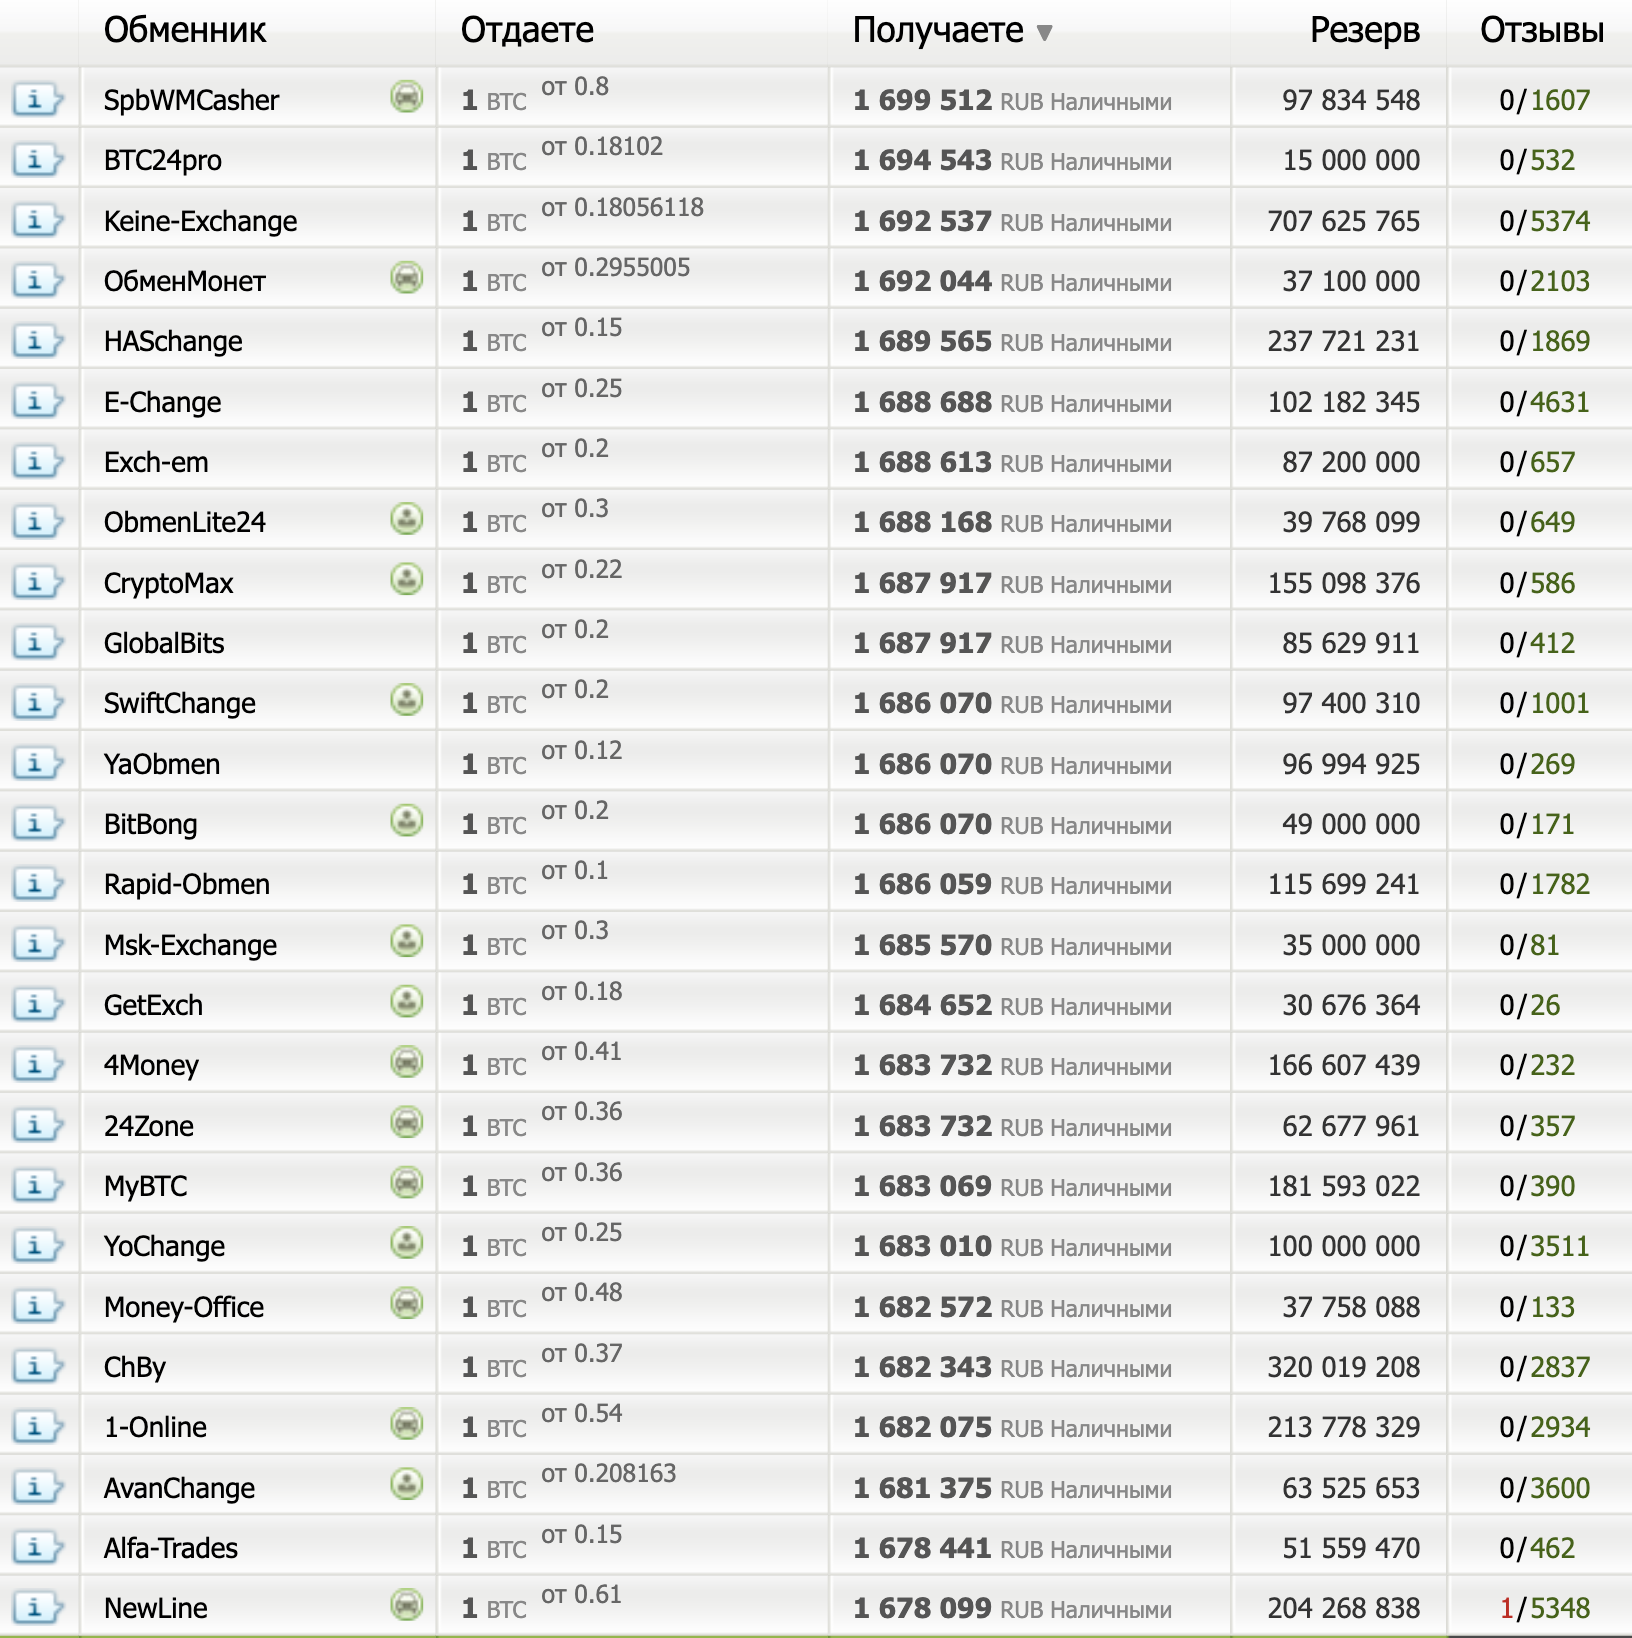
Task: Click person badge icon beside AvanChange
Action: (x=407, y=1484)
